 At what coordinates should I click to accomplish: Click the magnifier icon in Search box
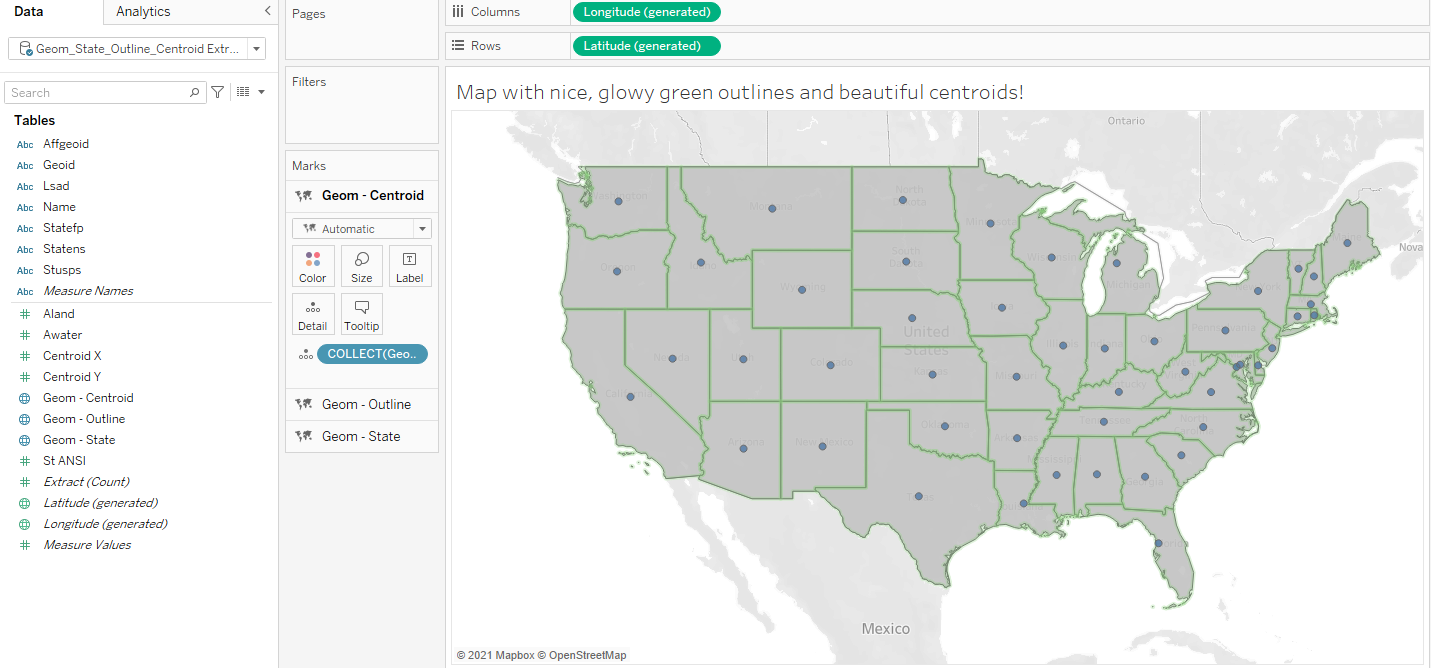pos(195,93)
